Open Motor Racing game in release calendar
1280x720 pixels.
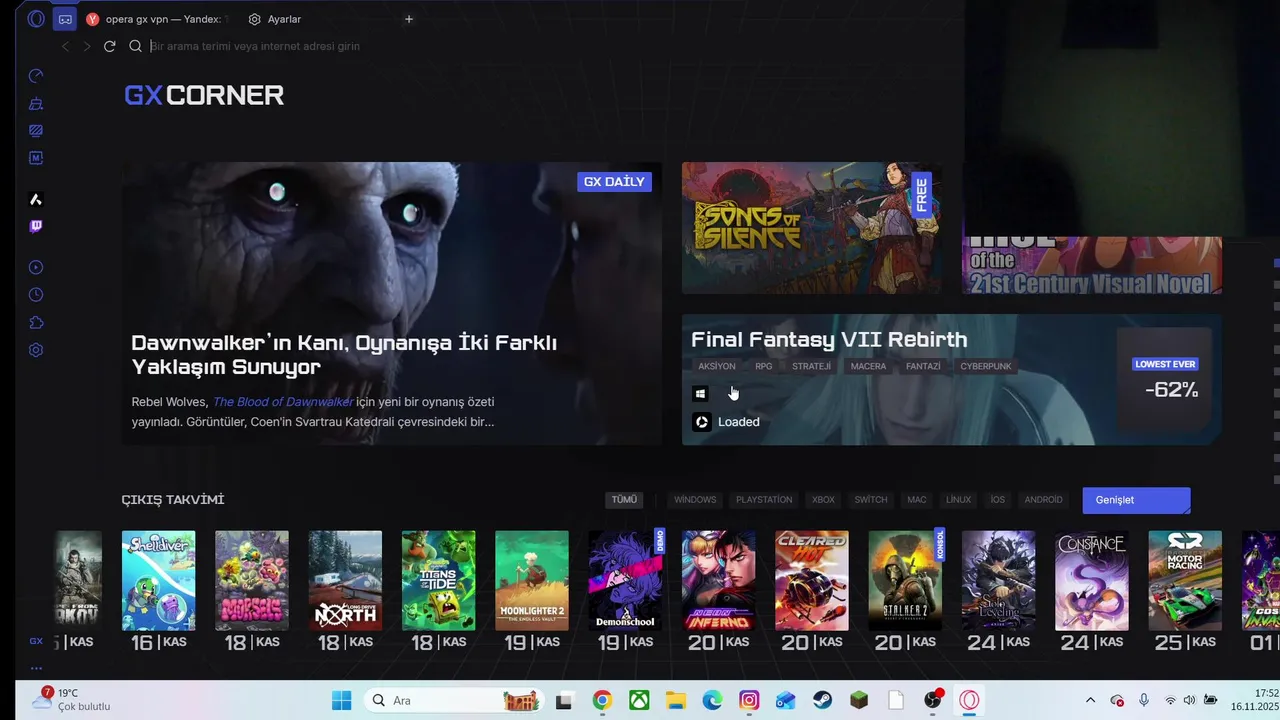pos(1185,581)
